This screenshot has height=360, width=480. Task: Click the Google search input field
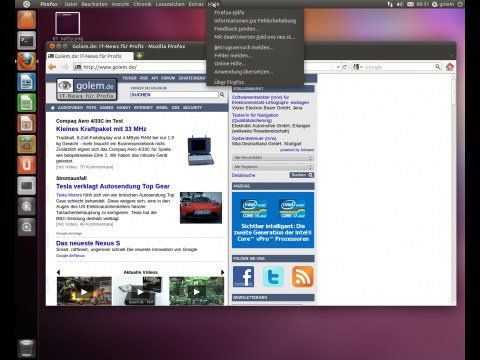[x=399, y=67]
